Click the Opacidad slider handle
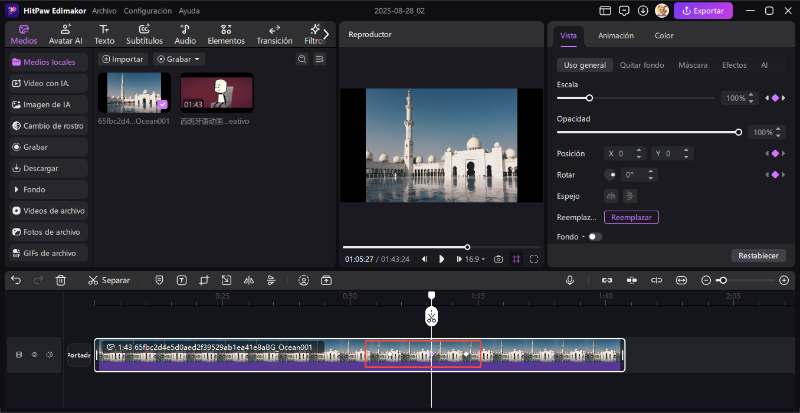Screen dimensions: 800x413 738,132
